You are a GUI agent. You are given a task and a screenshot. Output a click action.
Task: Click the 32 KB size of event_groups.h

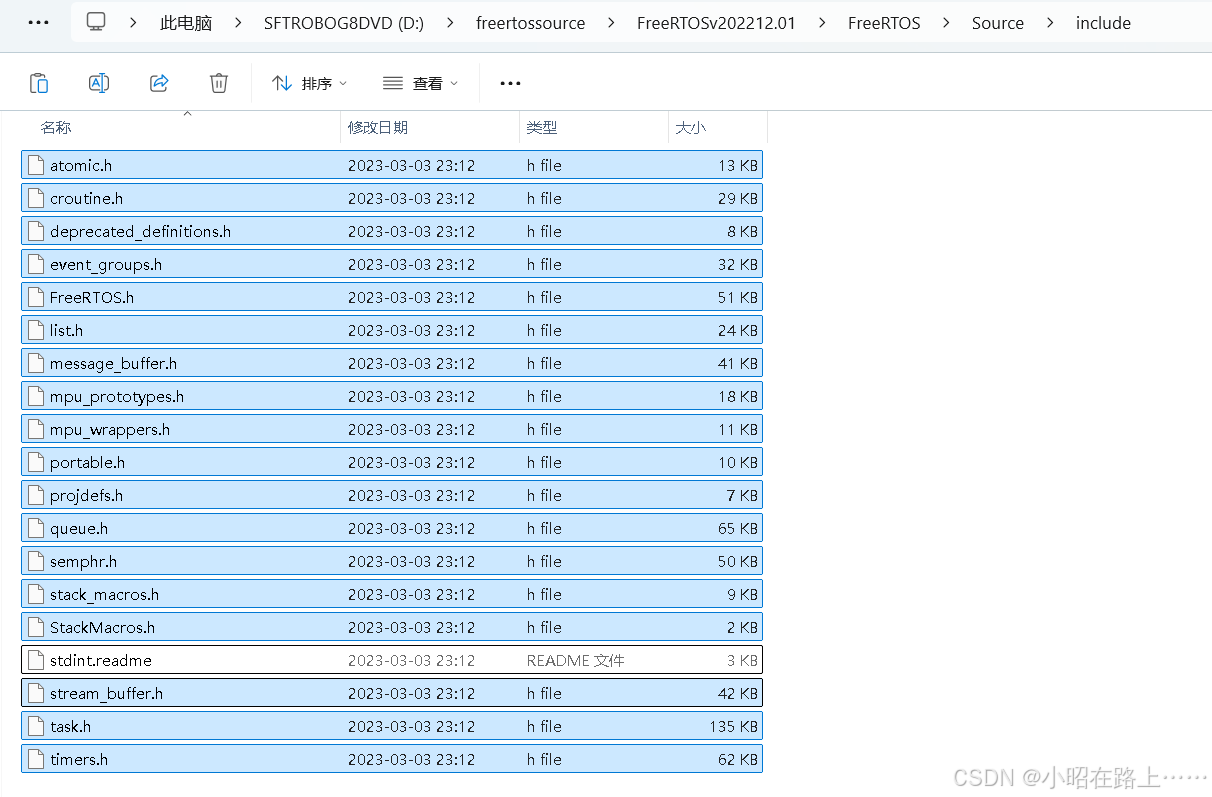click(x=738, y=264)
